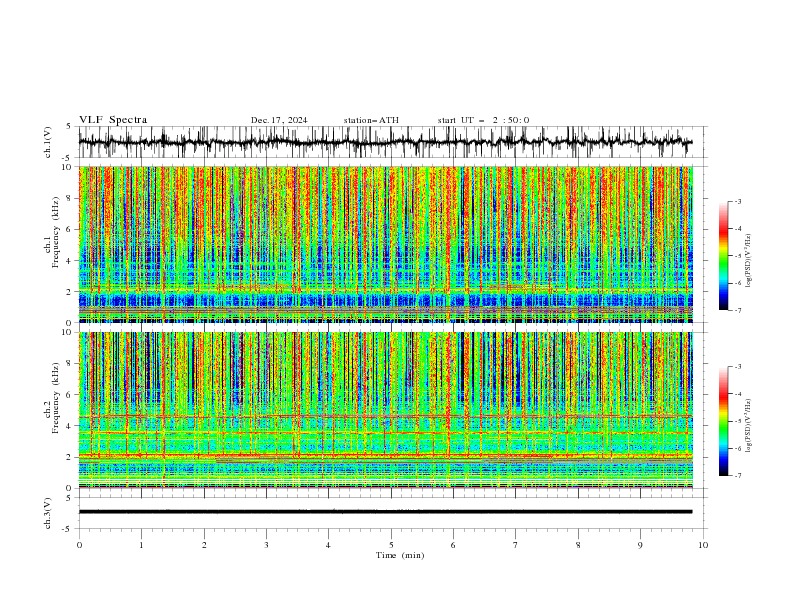
Task: Click the "-3" value on ch.1 colorbar
Action: coord(738,201)
